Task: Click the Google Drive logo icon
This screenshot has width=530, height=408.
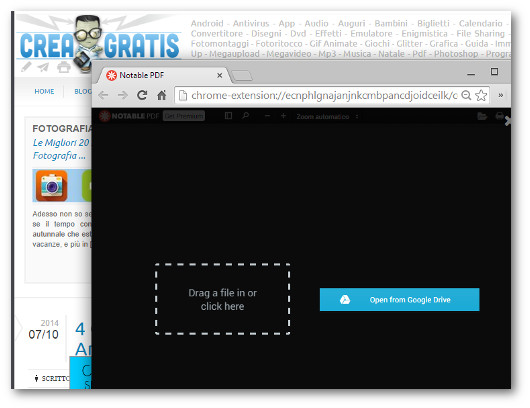Action: [x=345, y=299]
